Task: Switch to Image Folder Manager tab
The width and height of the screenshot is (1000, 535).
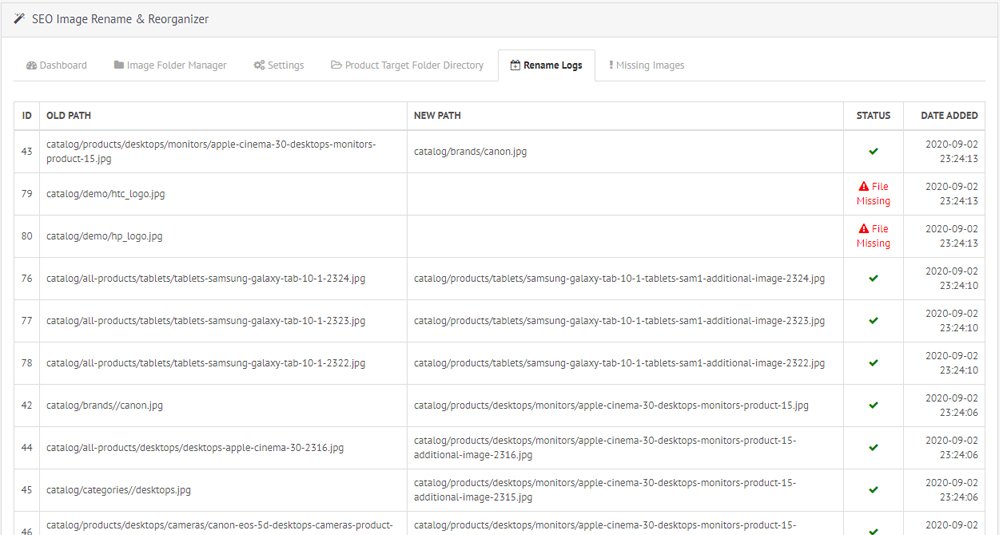Action: (170, 65)
